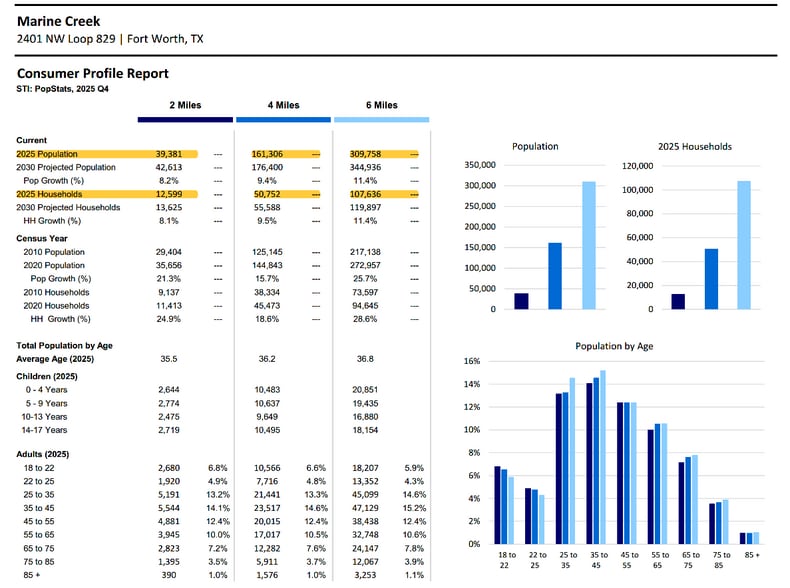Click the 2 Miles column header
Screen dimensions: 790x588
[x=185, y=105]
